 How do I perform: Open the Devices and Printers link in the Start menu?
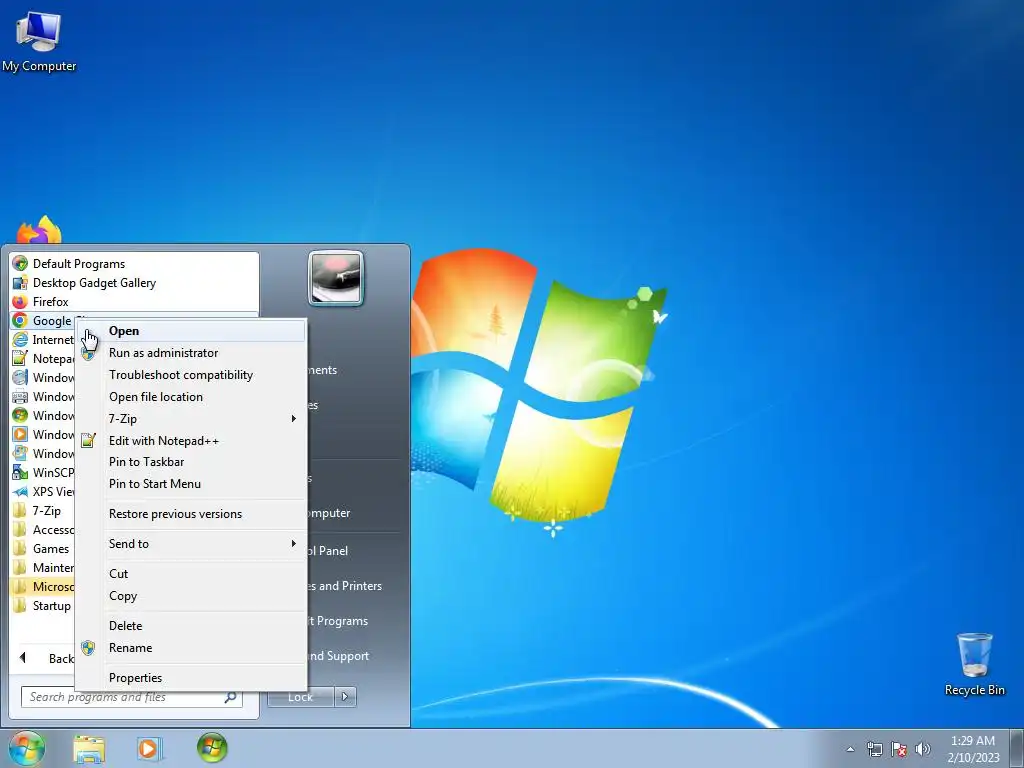click(345, 586)
